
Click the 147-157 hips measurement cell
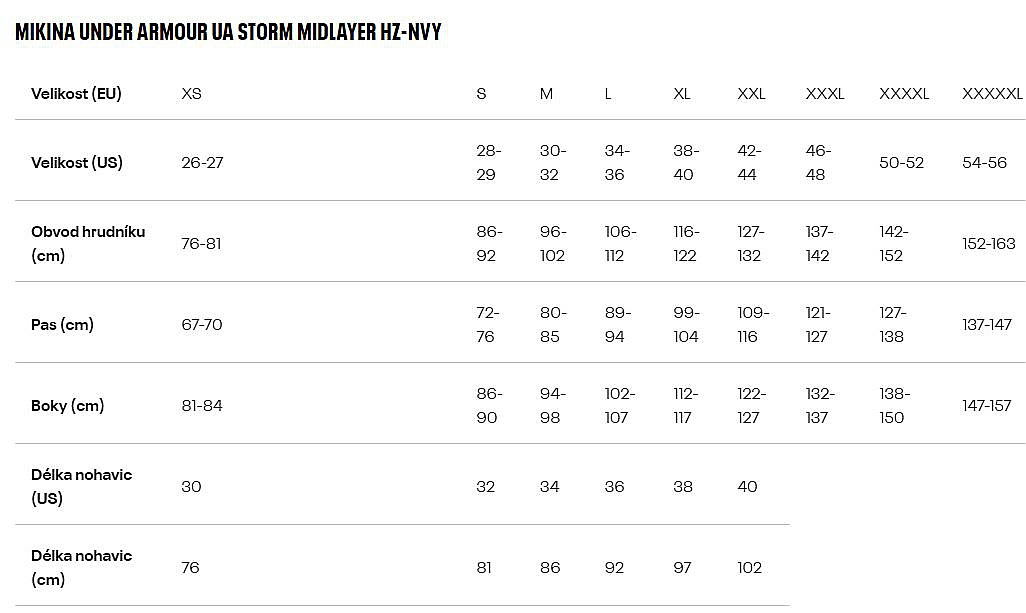[x=986, y=406]
